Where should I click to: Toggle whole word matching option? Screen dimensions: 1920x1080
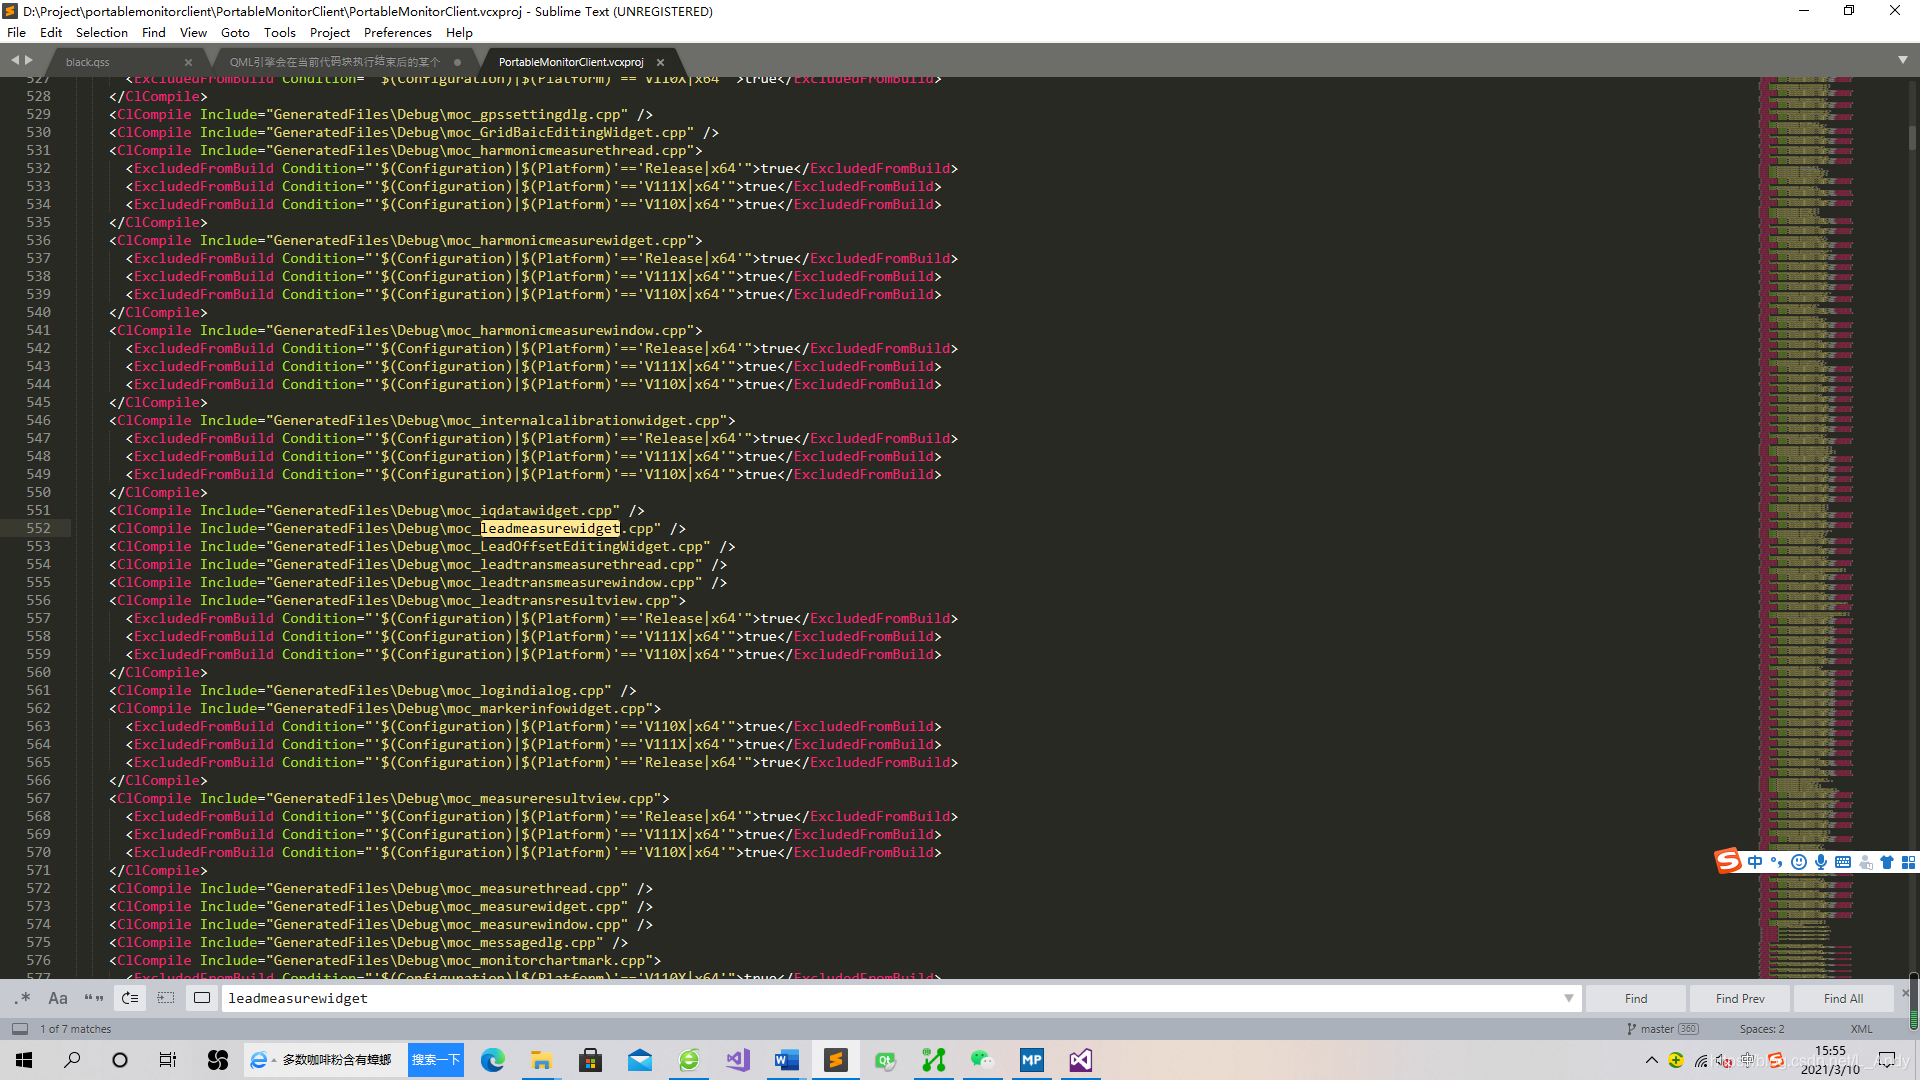(x=94, y=998)
